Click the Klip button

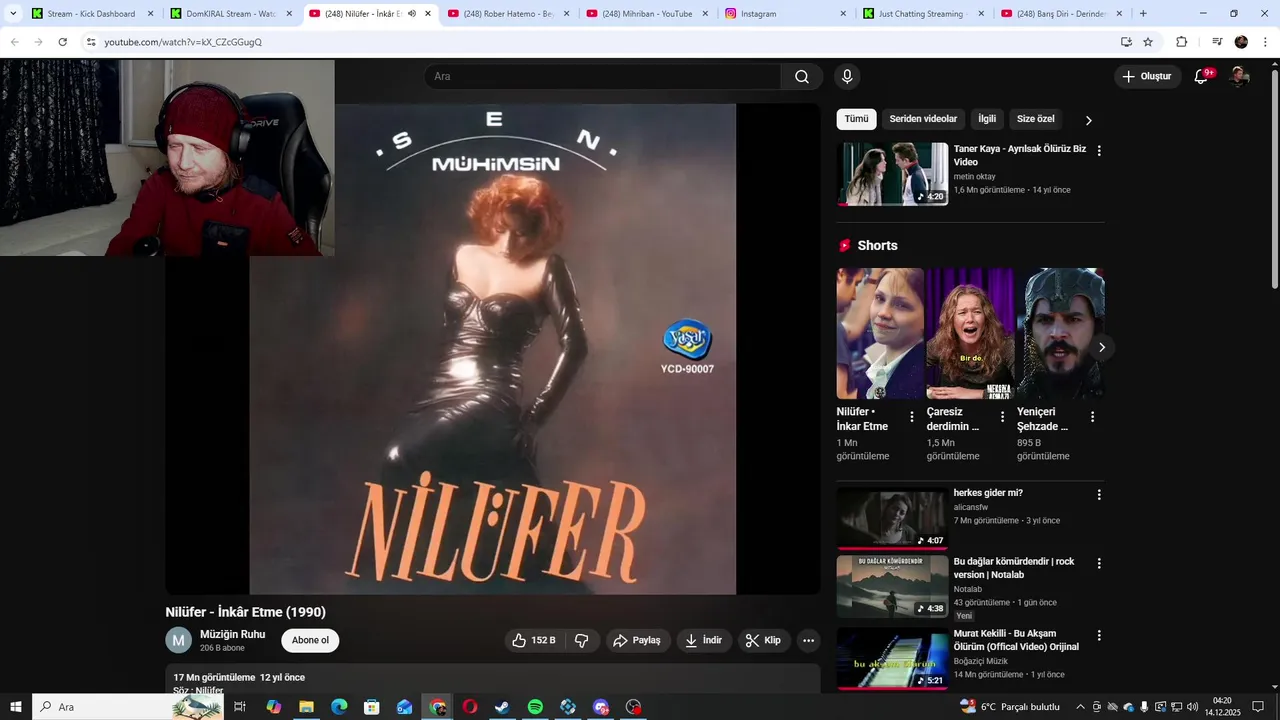(x=764, y=640)
